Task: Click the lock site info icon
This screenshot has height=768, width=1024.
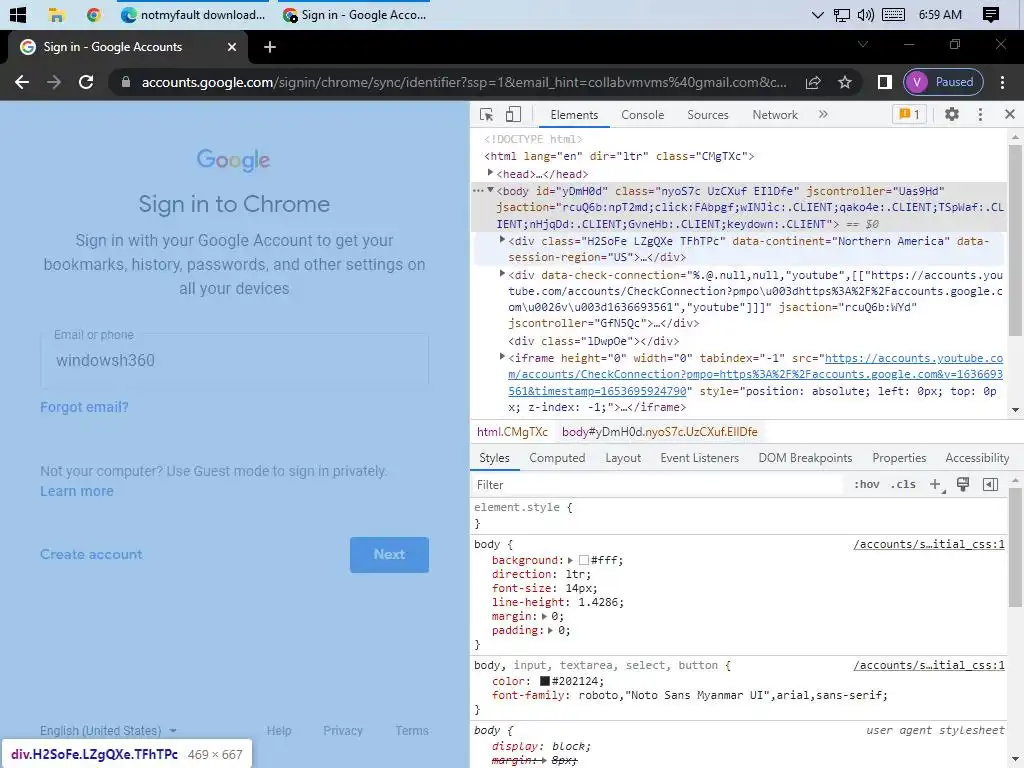Action: click(x=126, y=82)
